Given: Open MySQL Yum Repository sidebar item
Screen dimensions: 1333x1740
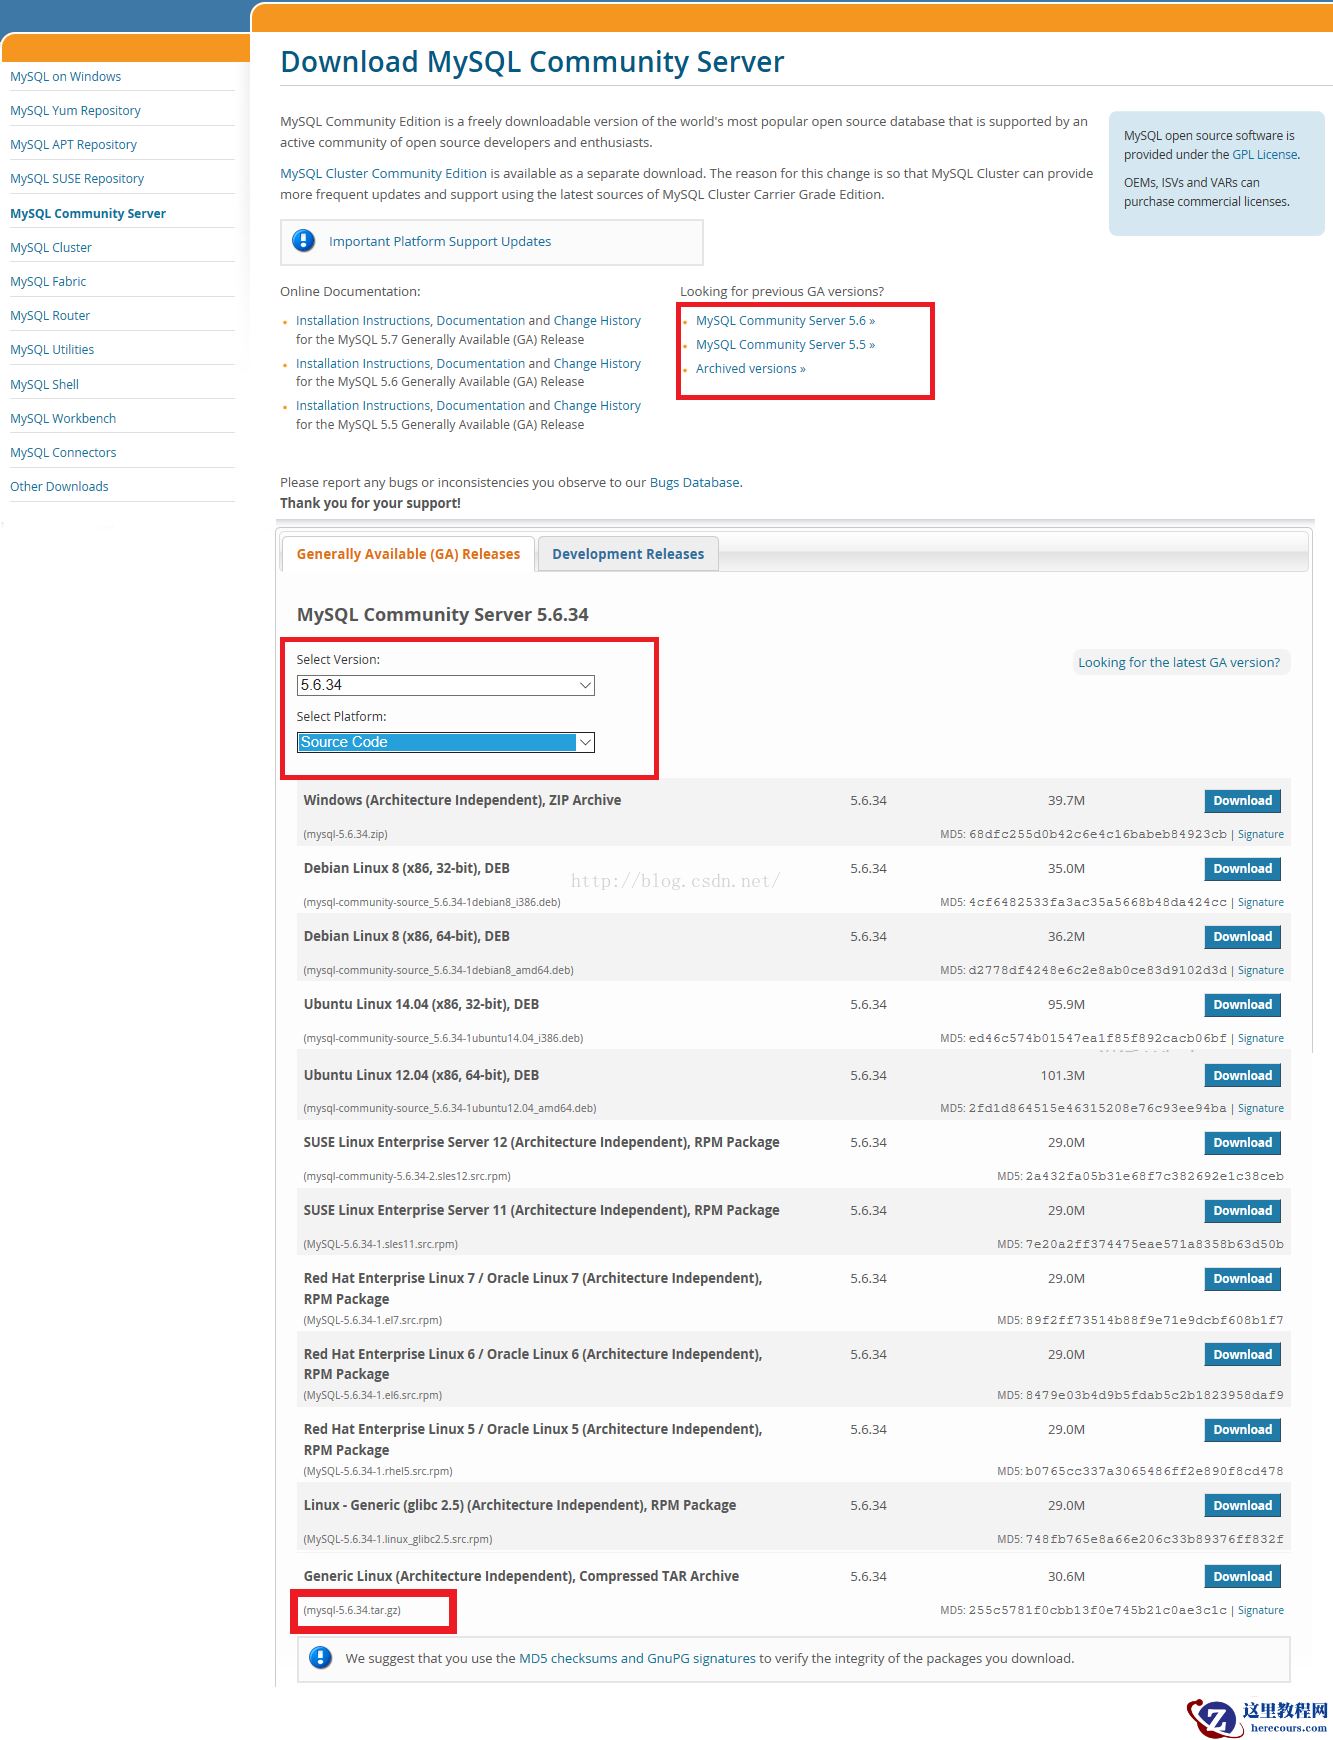Looking at the screenshot, I should [x=75, y=111].
